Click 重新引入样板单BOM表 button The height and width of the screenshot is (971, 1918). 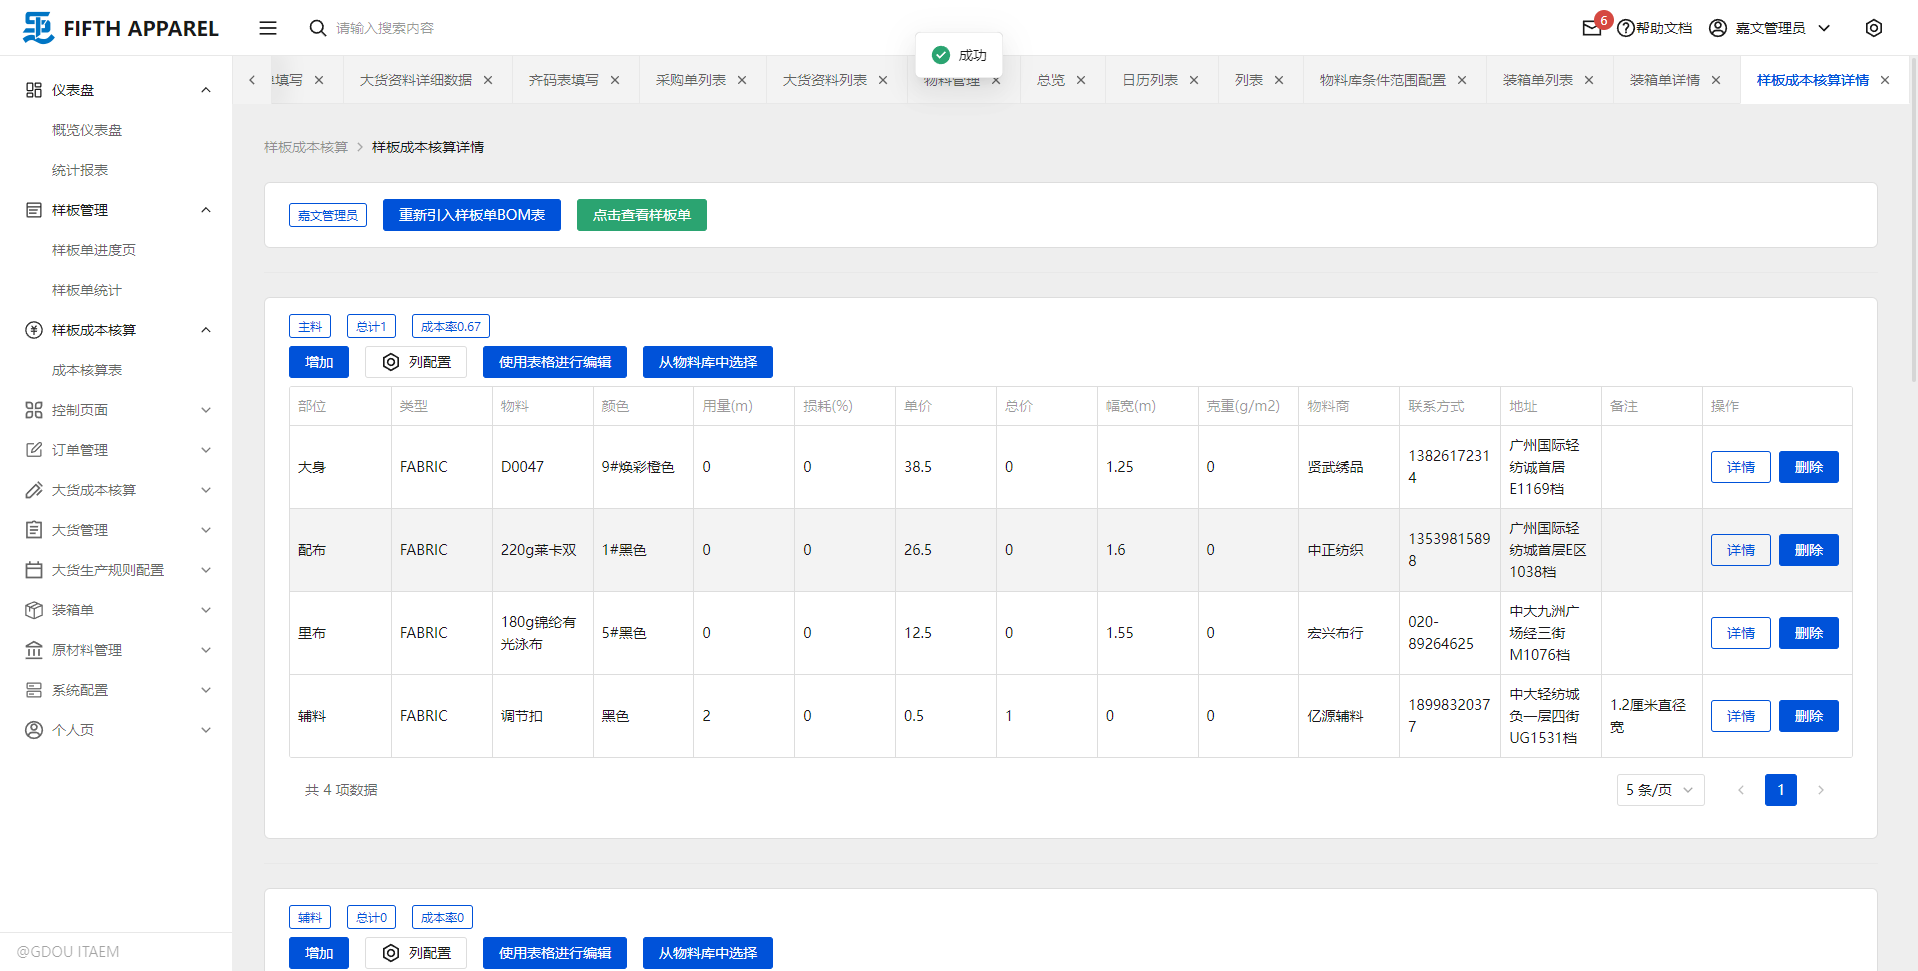coord(472,215)
